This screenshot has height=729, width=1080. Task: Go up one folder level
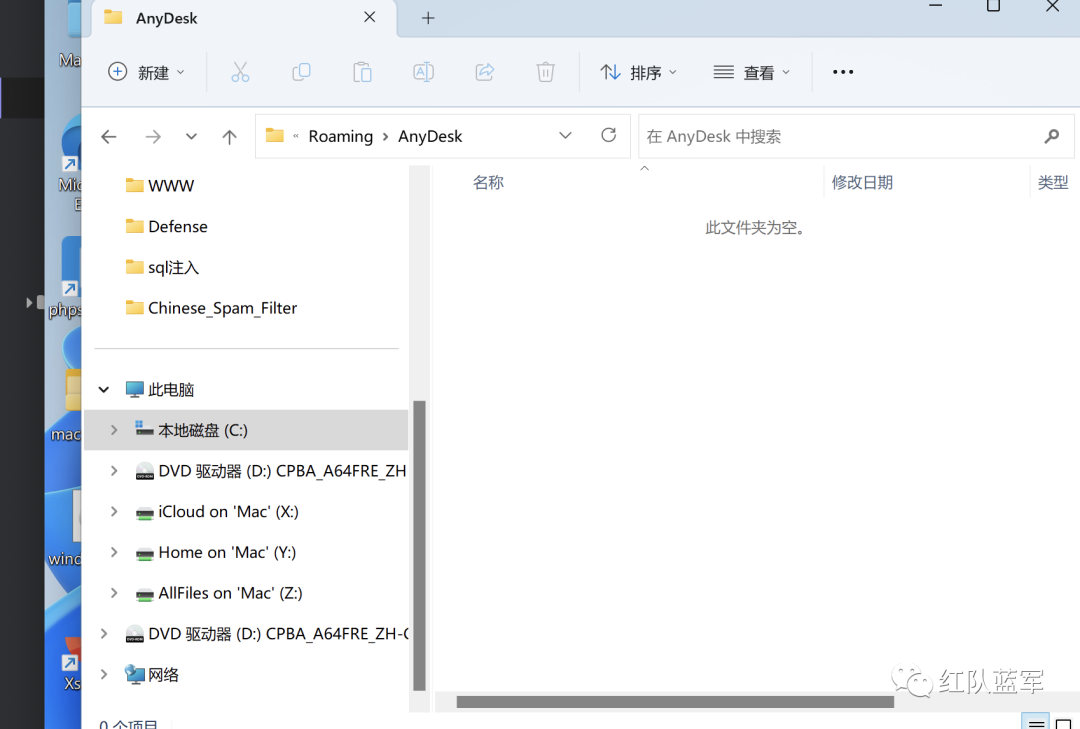coord(229,136)
